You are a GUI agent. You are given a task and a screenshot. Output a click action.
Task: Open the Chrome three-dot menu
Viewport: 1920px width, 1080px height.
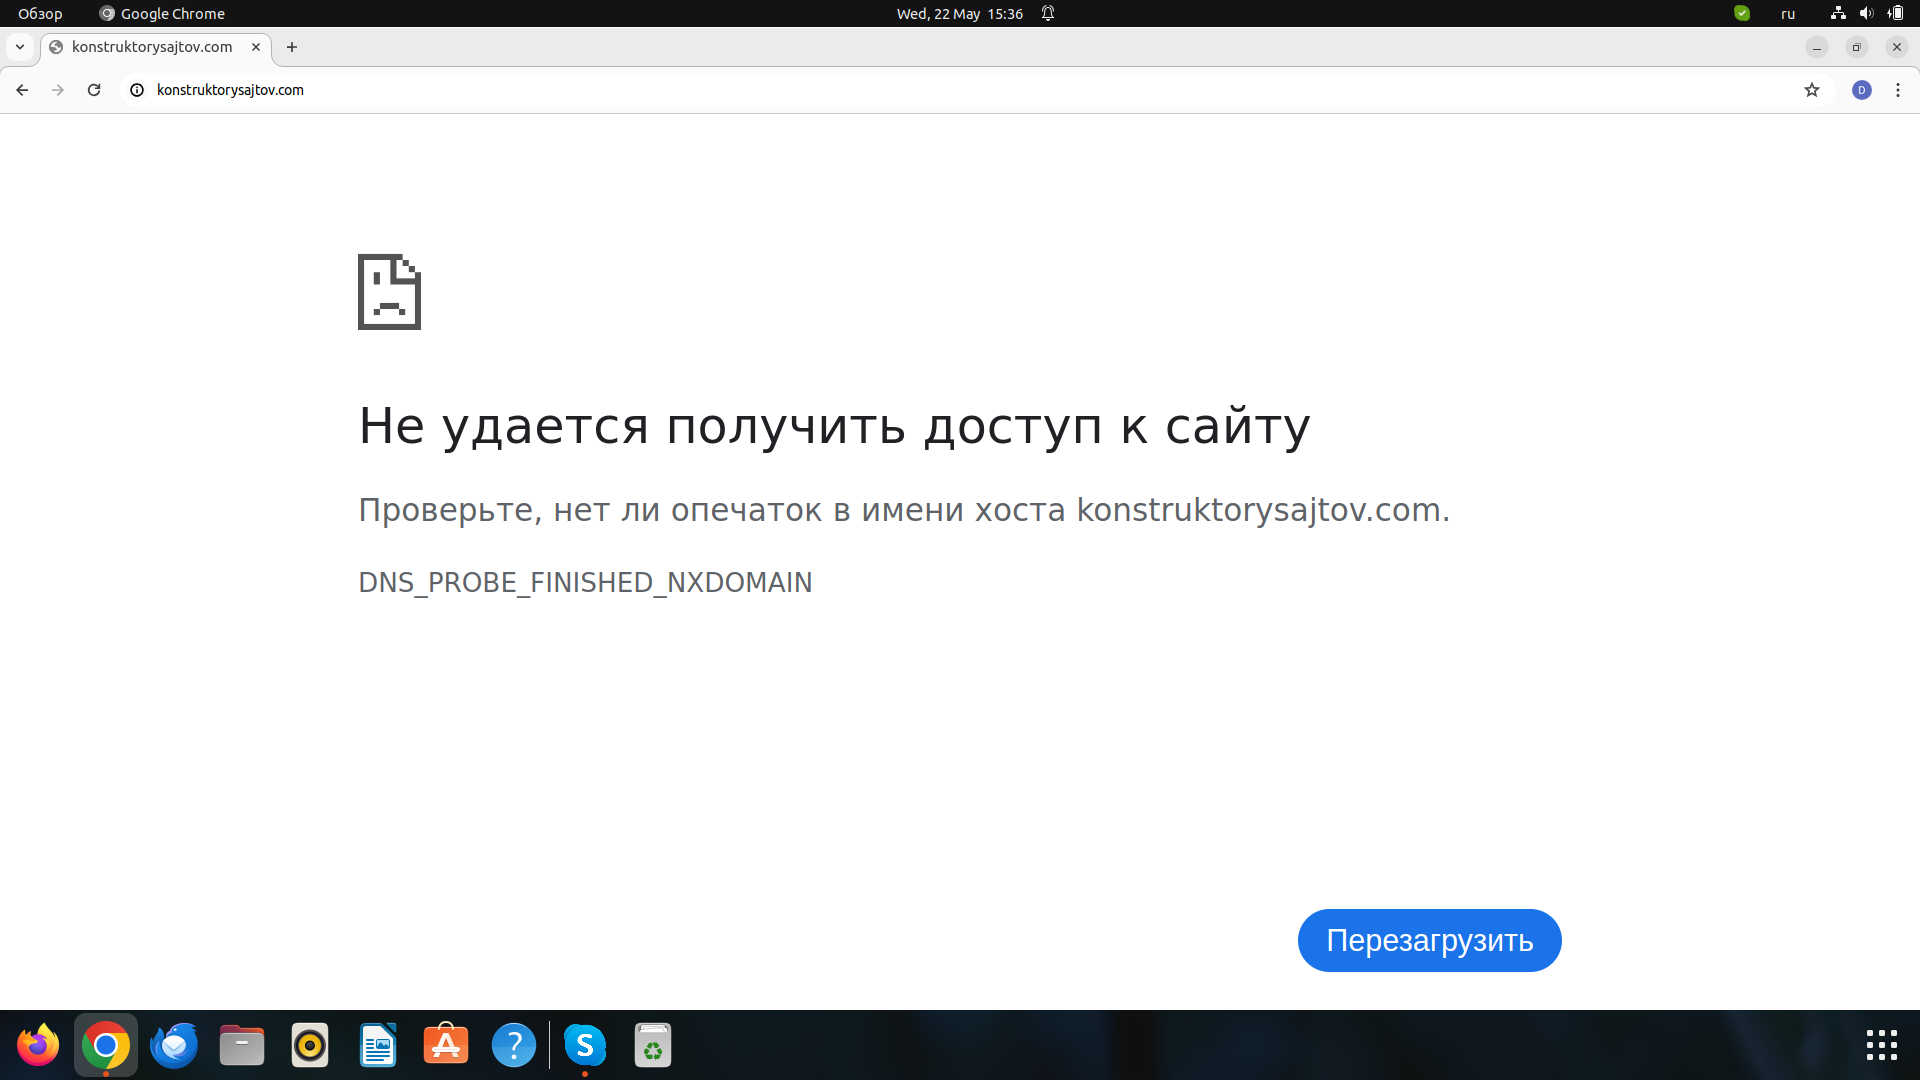1898,89
